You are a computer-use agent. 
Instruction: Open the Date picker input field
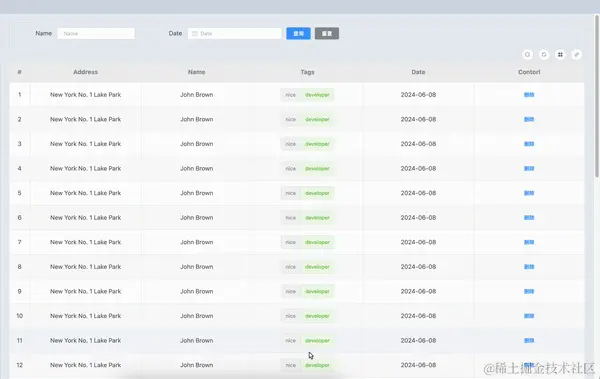pyautogui.click(x=235, y=34)
